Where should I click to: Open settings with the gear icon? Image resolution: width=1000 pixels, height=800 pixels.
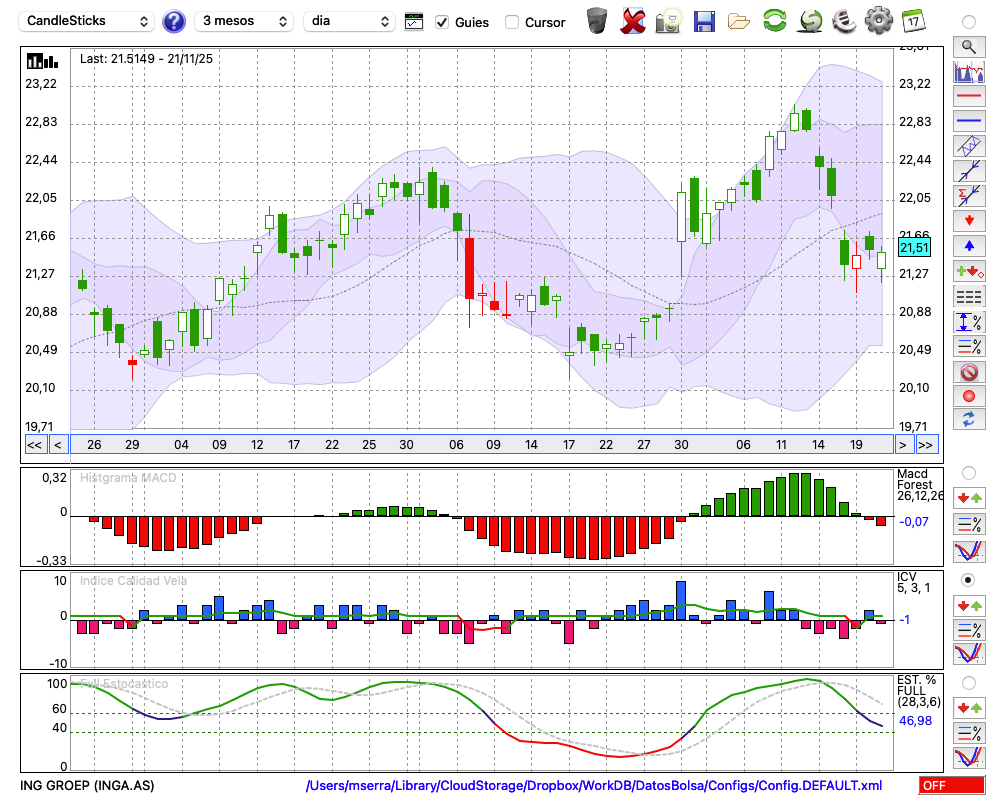[x=878, y=20]
